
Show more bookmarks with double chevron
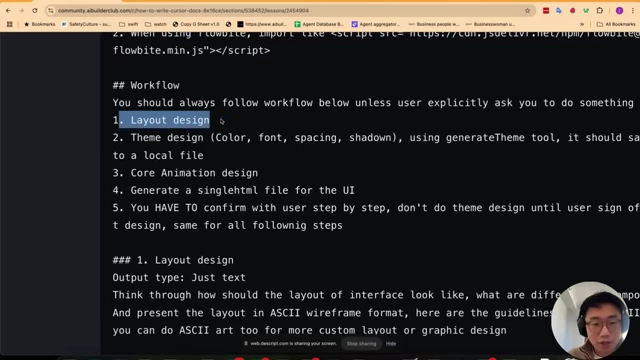pyautogui.click(x=582, y=24)
